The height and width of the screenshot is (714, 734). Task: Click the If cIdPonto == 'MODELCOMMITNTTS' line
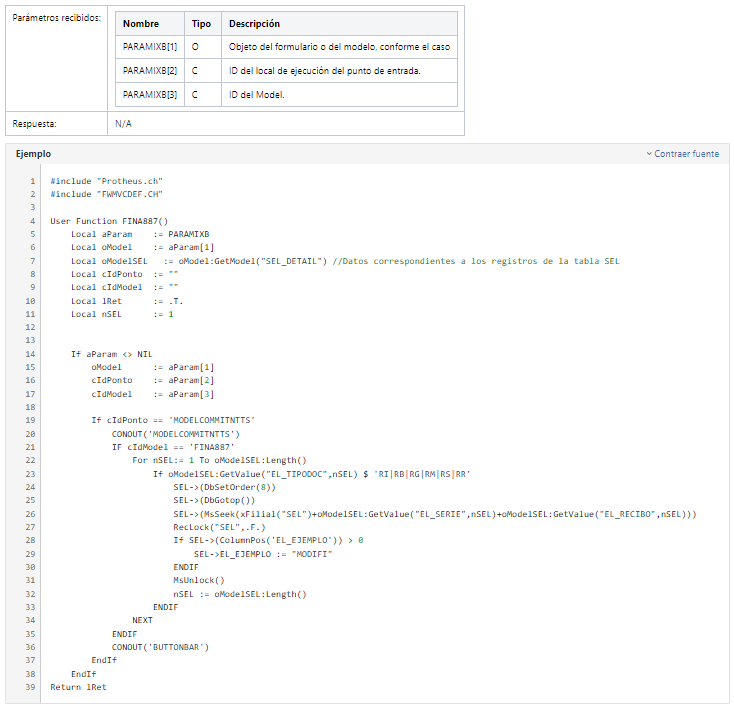173,420
